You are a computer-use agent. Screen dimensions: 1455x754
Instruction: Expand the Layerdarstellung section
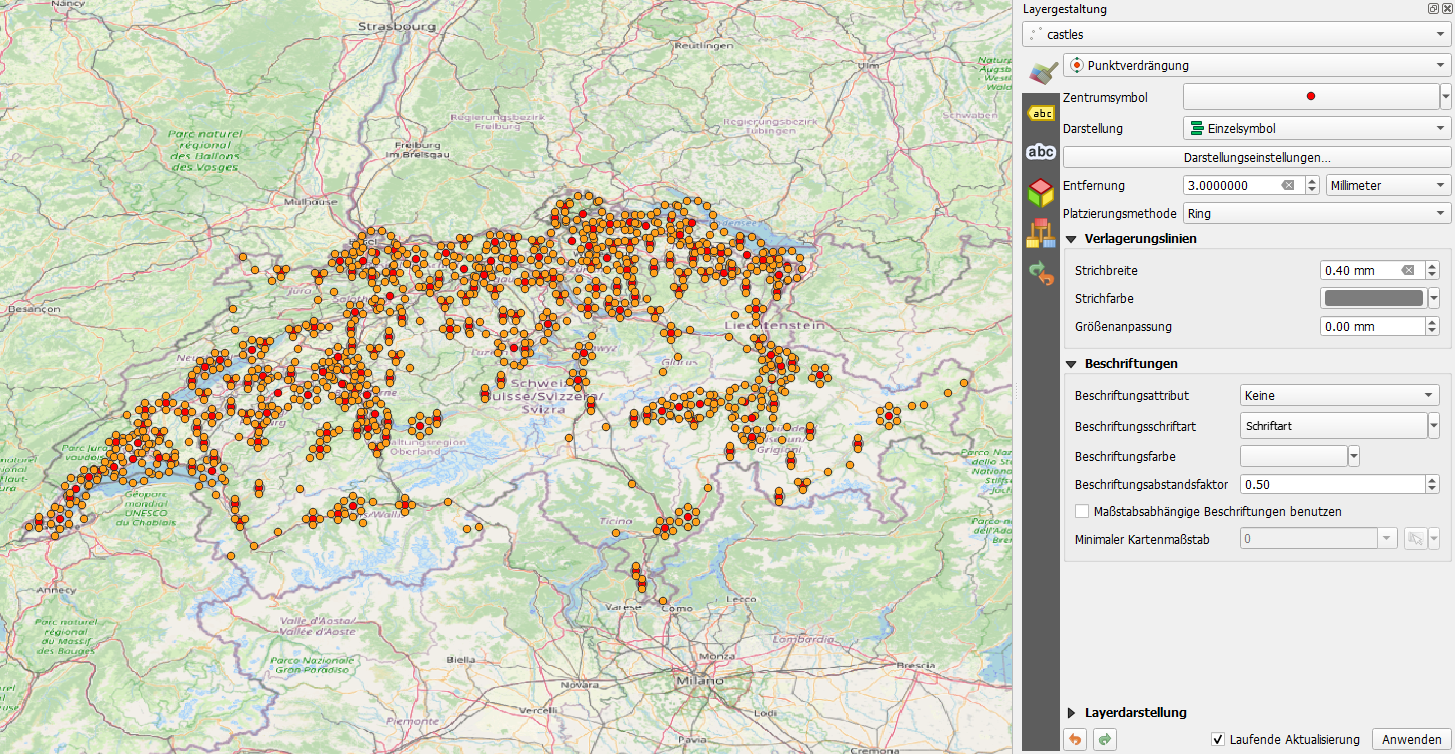1072,713
